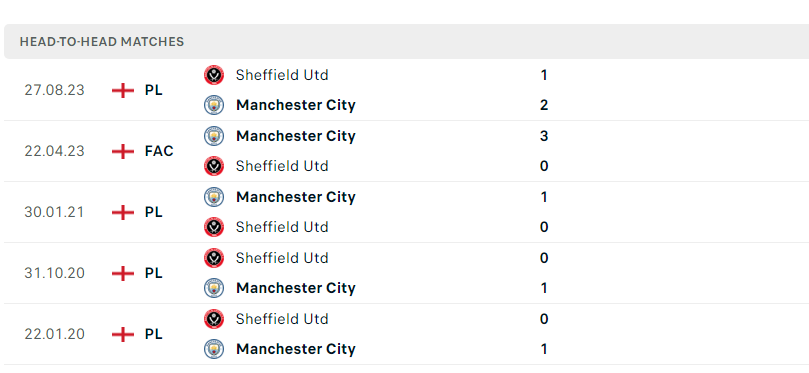Click Sheffield Utd score 1 in top match
The height and width of the screenshot is (373, 809).
click(x=544, y=75)
